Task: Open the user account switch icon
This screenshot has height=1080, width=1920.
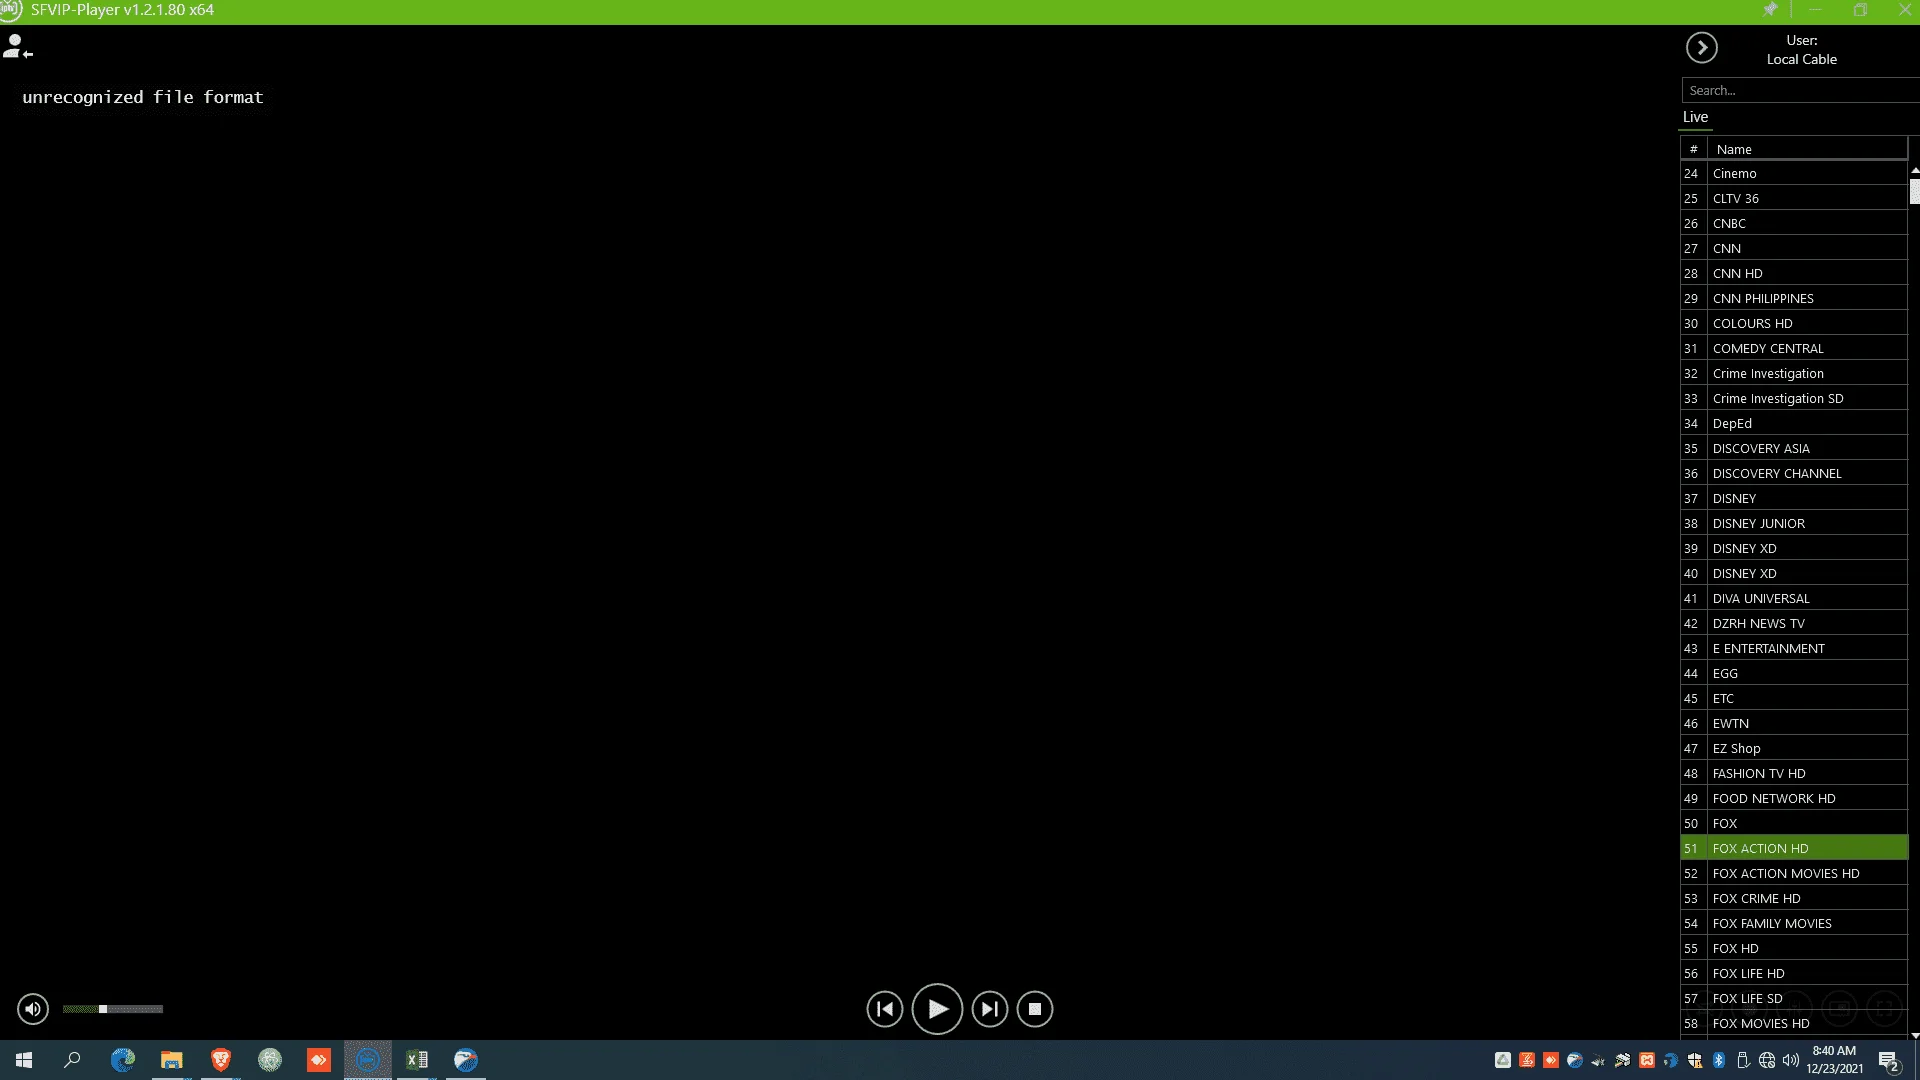Action: pyautogui.click(x=18, y=47)
